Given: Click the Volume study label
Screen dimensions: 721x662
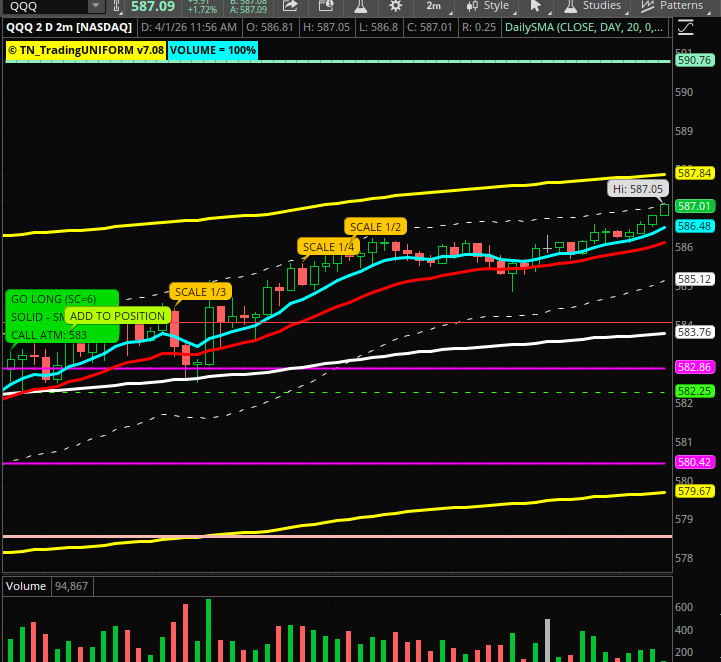Looking at the screenshot, I should tap(26, 586).
